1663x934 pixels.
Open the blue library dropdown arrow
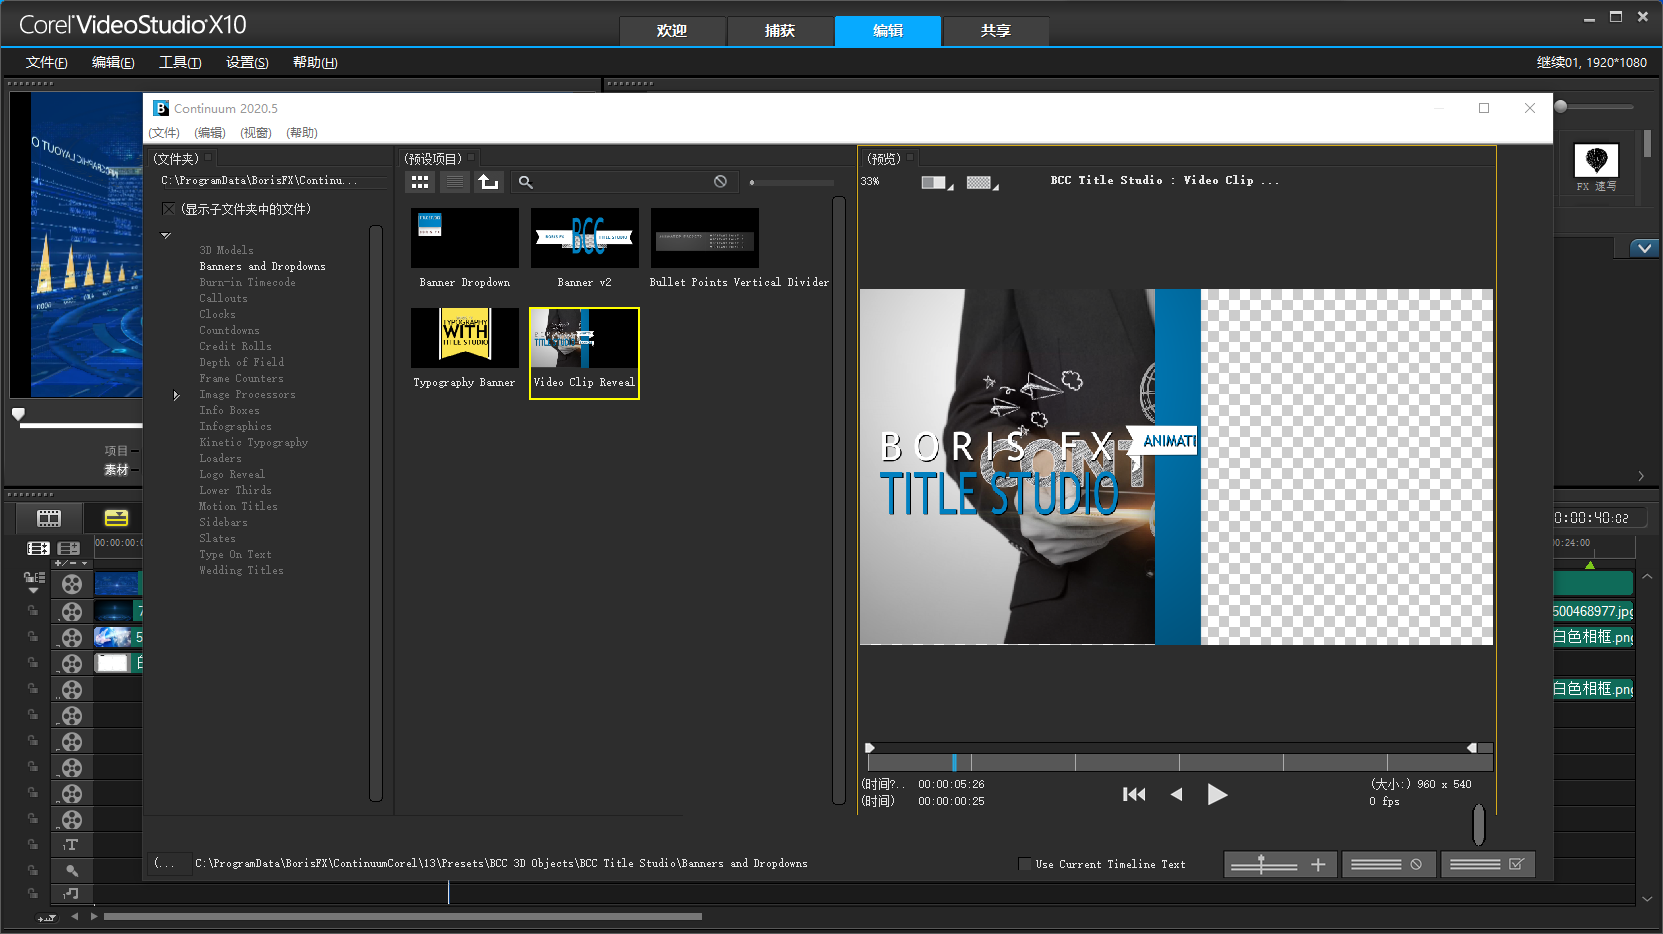[x=1645, y=248]
